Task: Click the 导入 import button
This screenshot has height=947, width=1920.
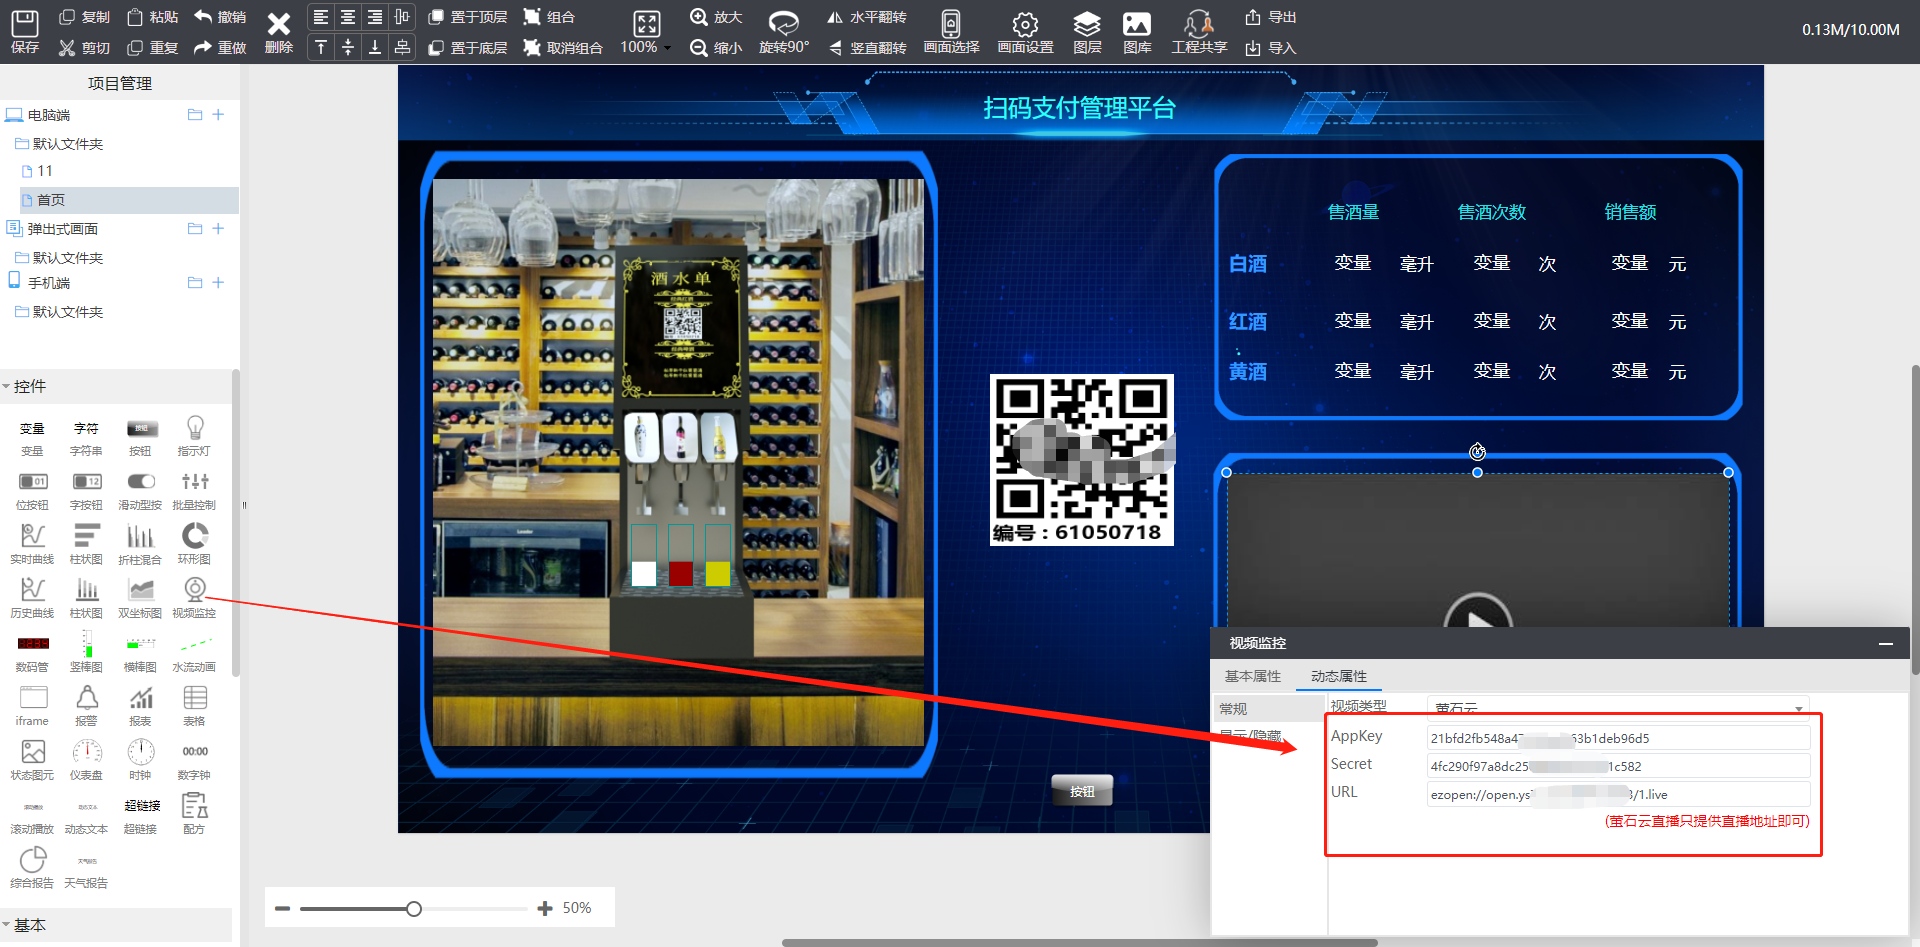Action: pyautogui.click(x=1270, y=47)
